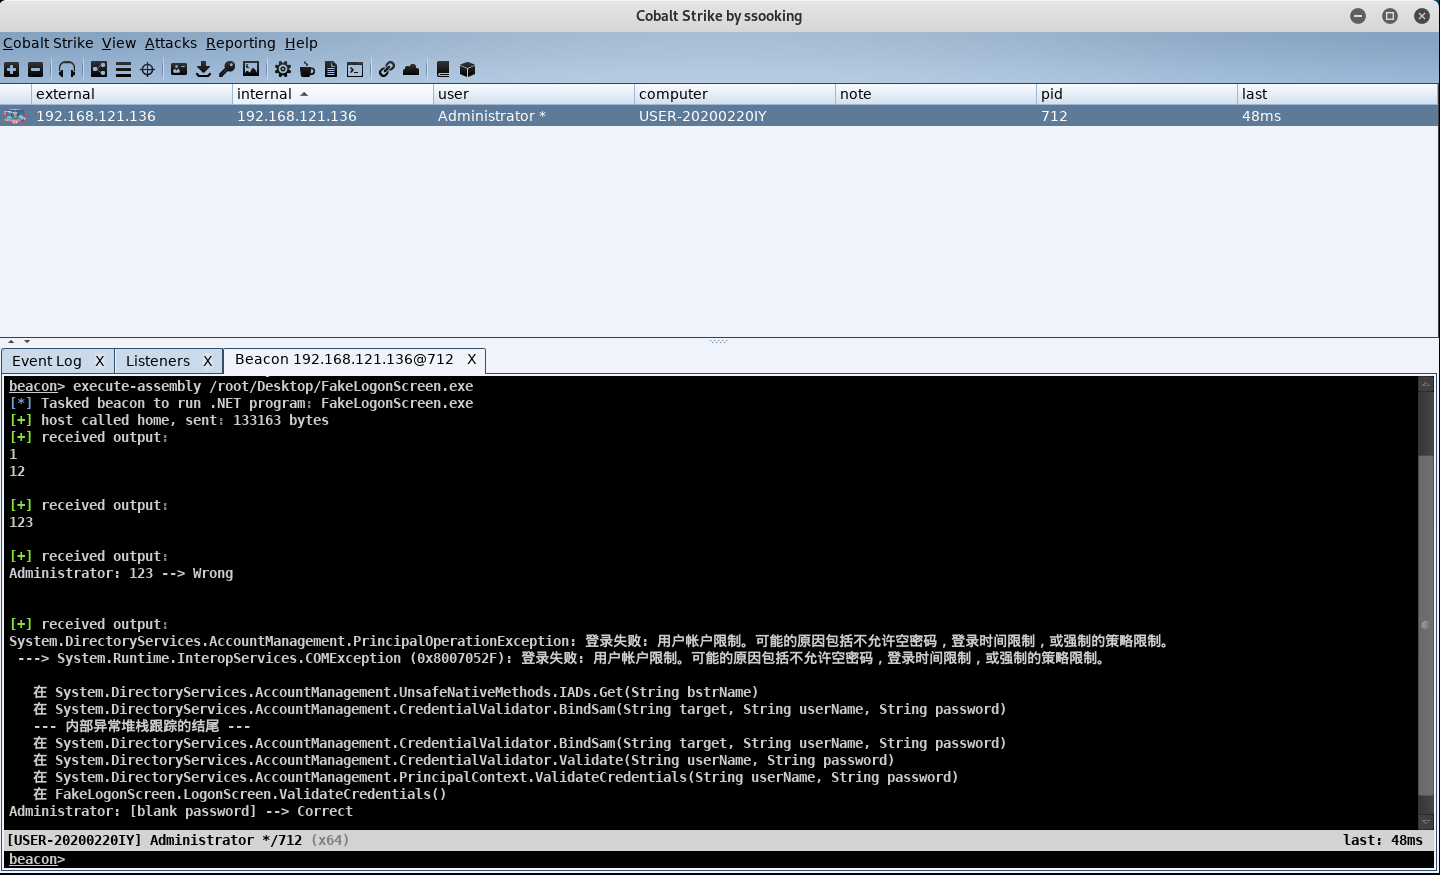The image size is (1440, 875).
Task: Close the Listeners tab
Action: [x=208, y=361]
